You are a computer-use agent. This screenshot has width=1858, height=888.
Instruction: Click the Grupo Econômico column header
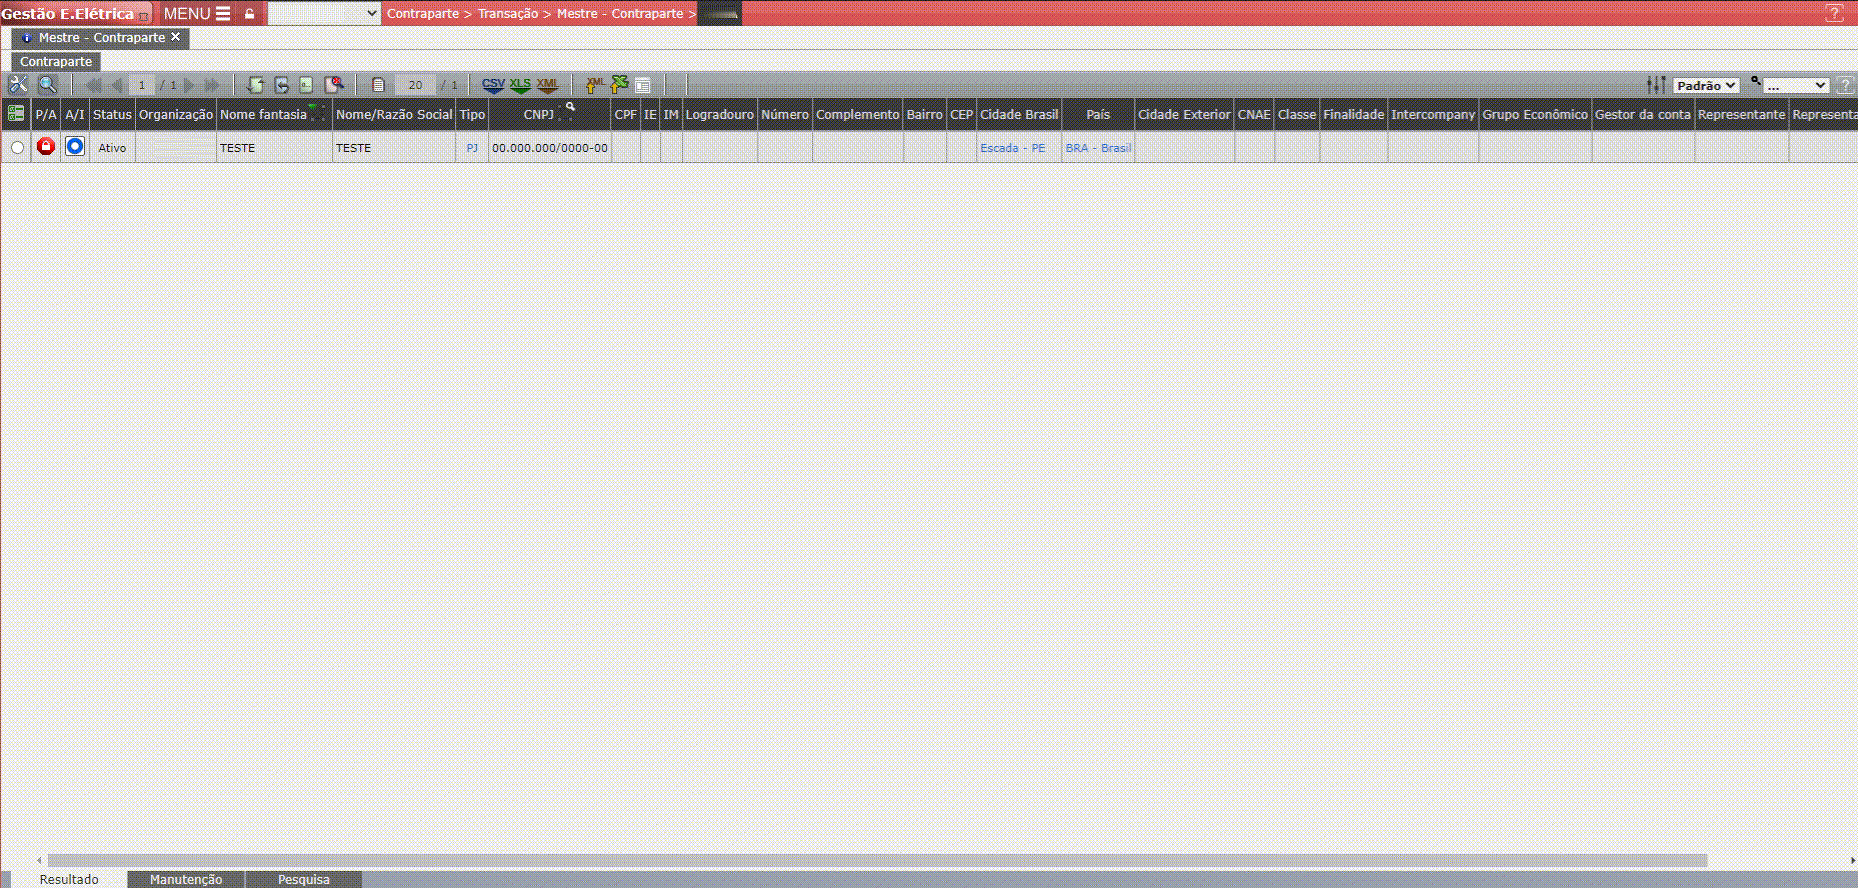(1535, 115)
